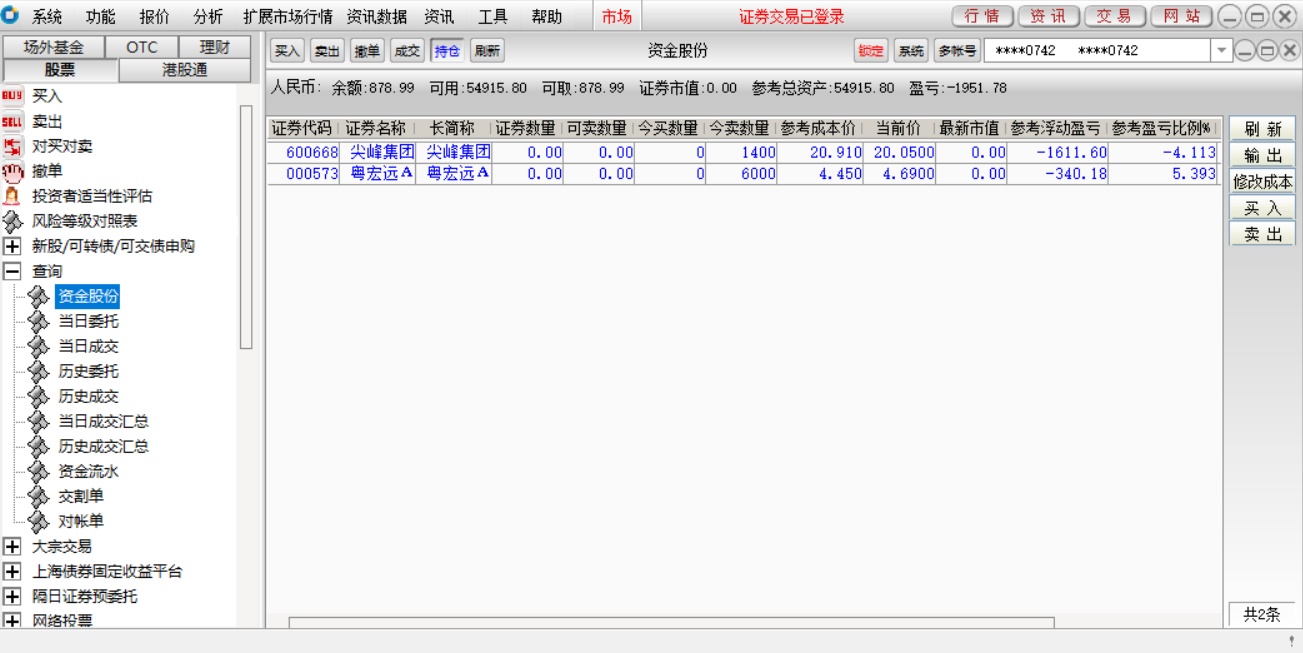Viewport: 1303px width, 653px height.
Task: Select the 600668 尖峰集团 row
Action: pyautogui.click(x=743, y=153)
